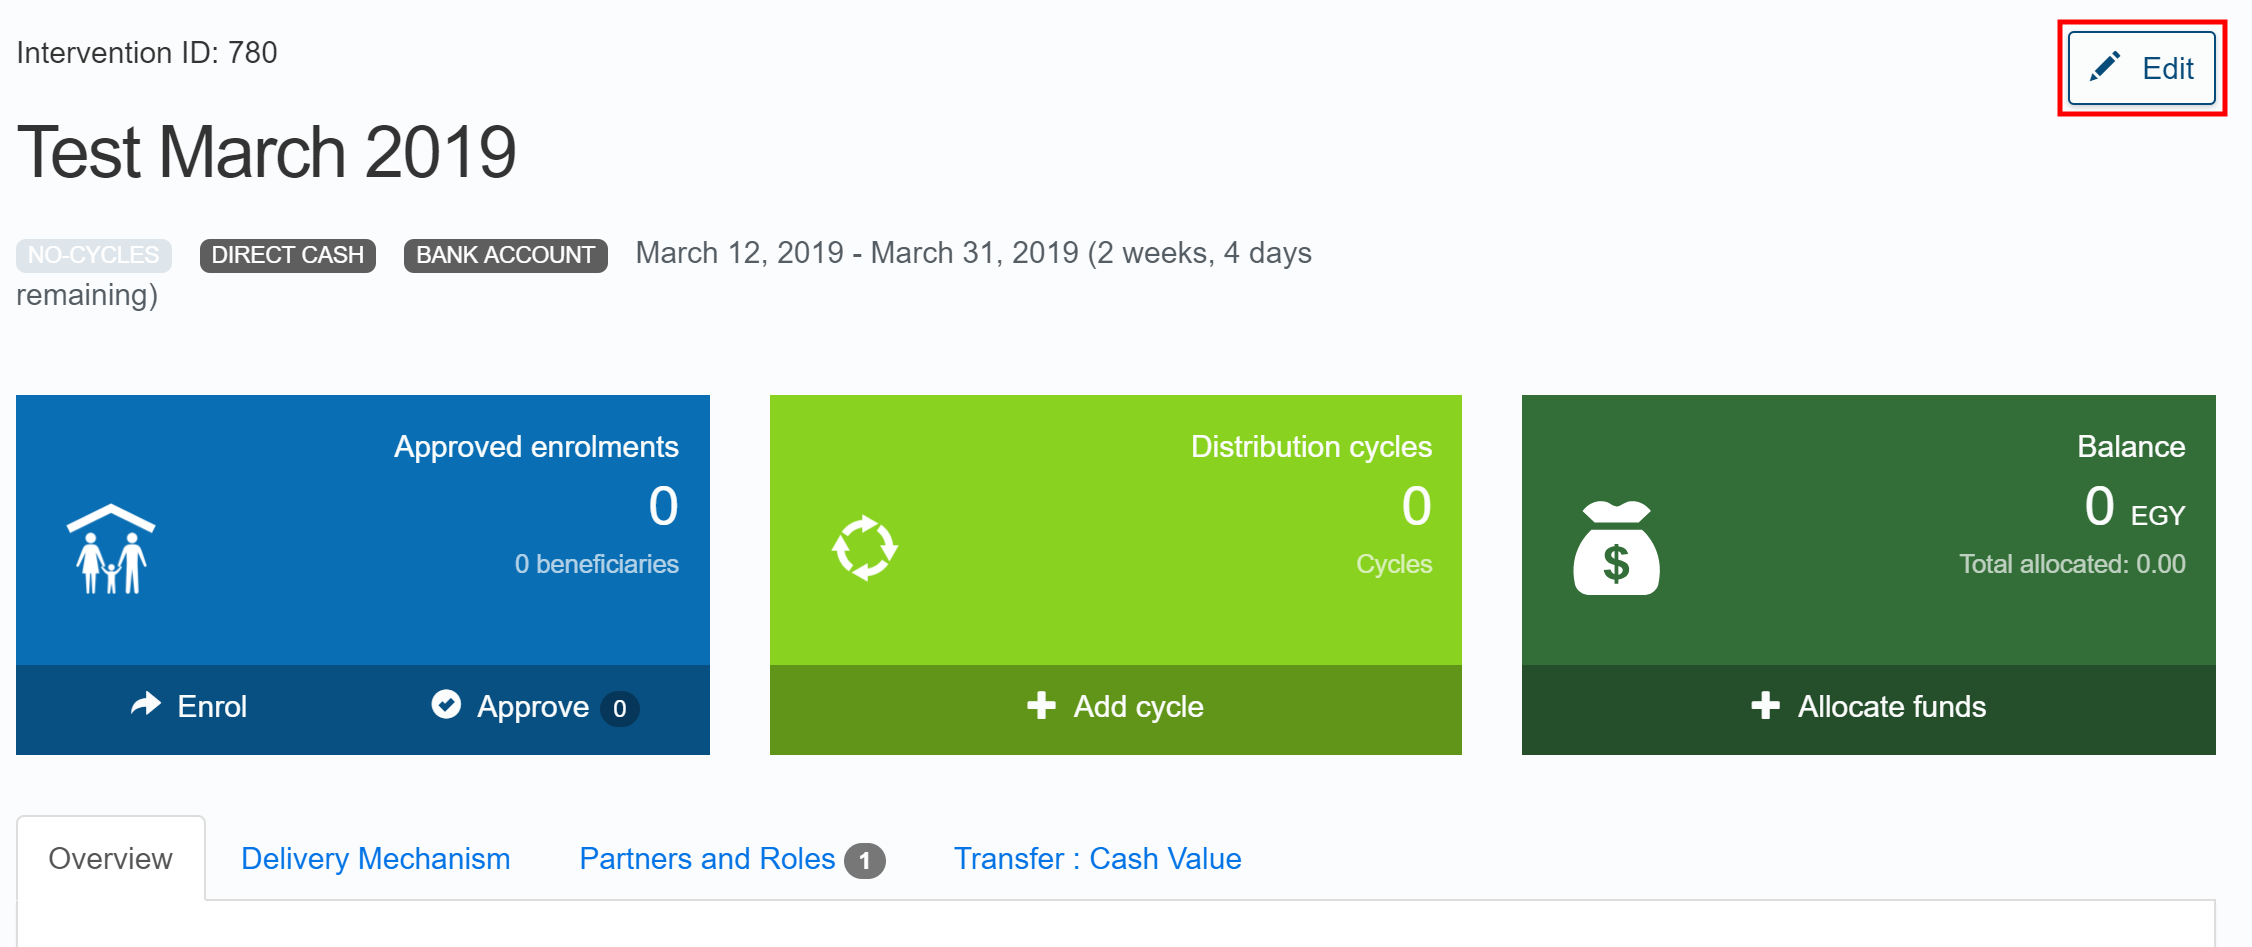Click the pencil icon in Edit button

point(2104,67)
